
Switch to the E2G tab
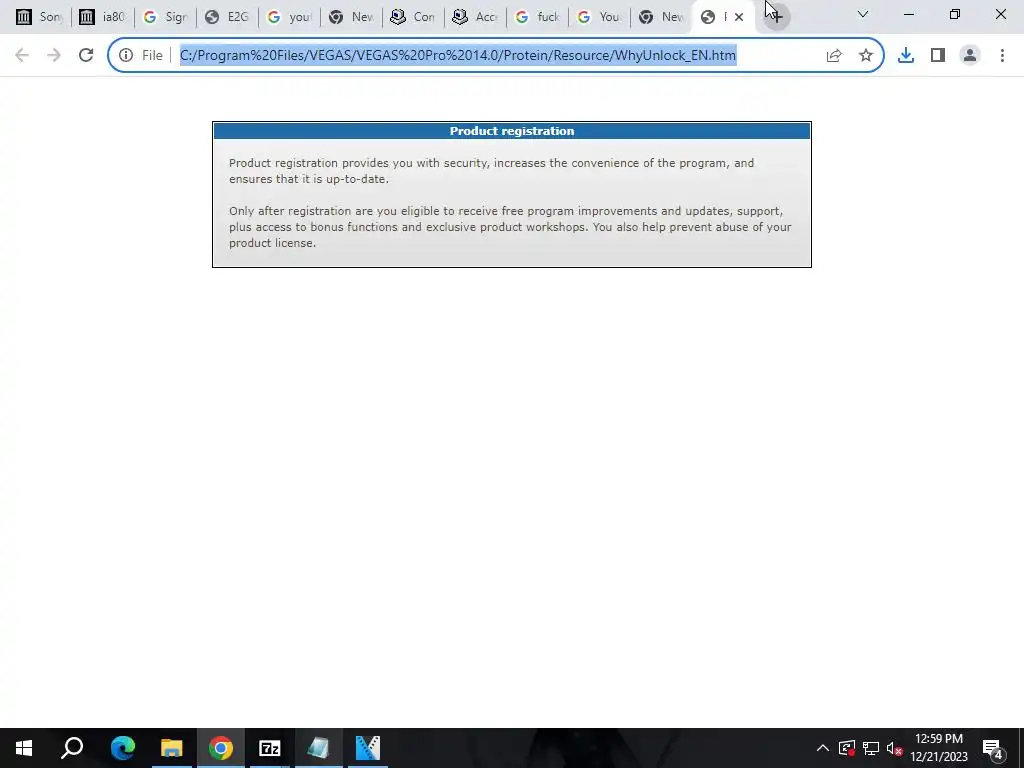tap(227, 17)
